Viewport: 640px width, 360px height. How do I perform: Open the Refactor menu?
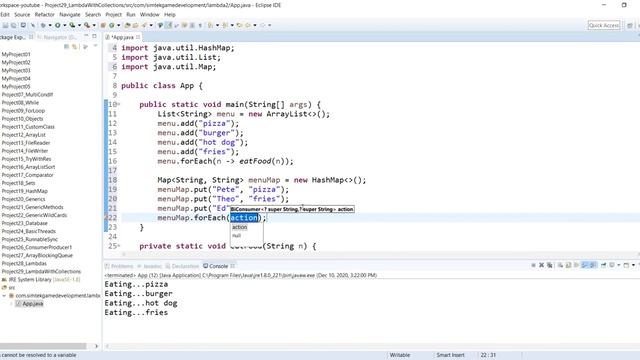(44, 15)
